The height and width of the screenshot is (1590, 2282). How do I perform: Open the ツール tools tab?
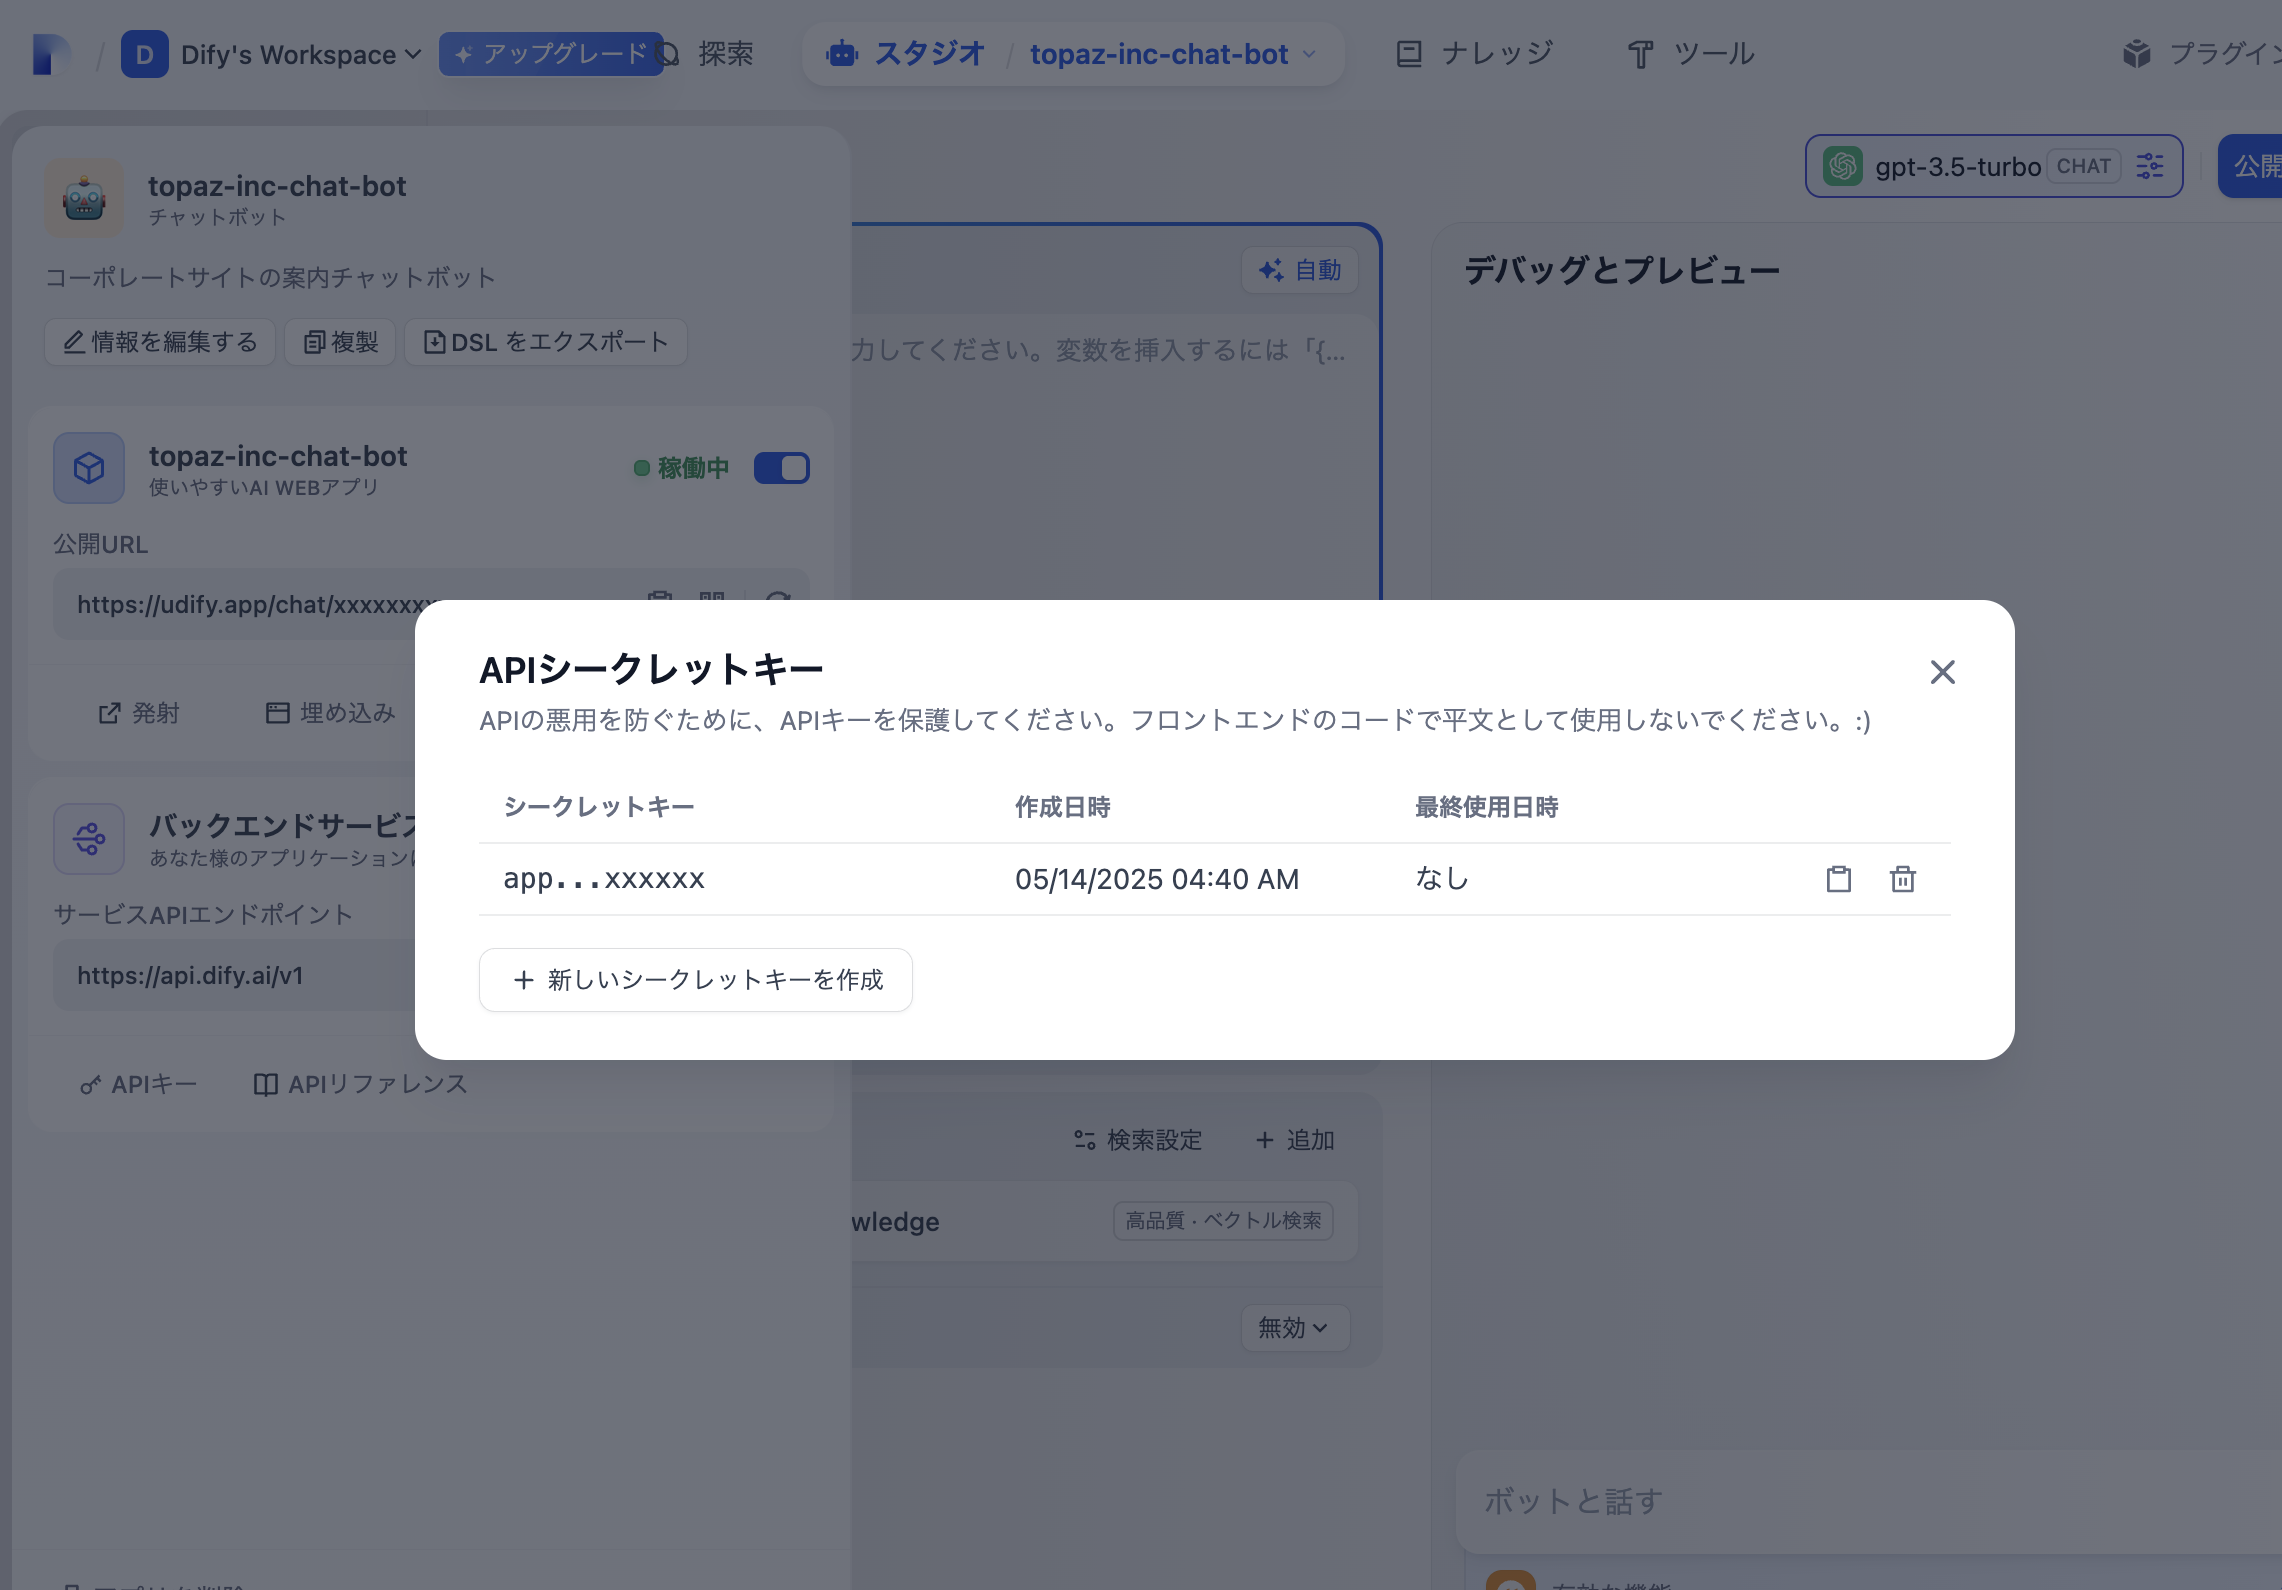click(1692, 54)
